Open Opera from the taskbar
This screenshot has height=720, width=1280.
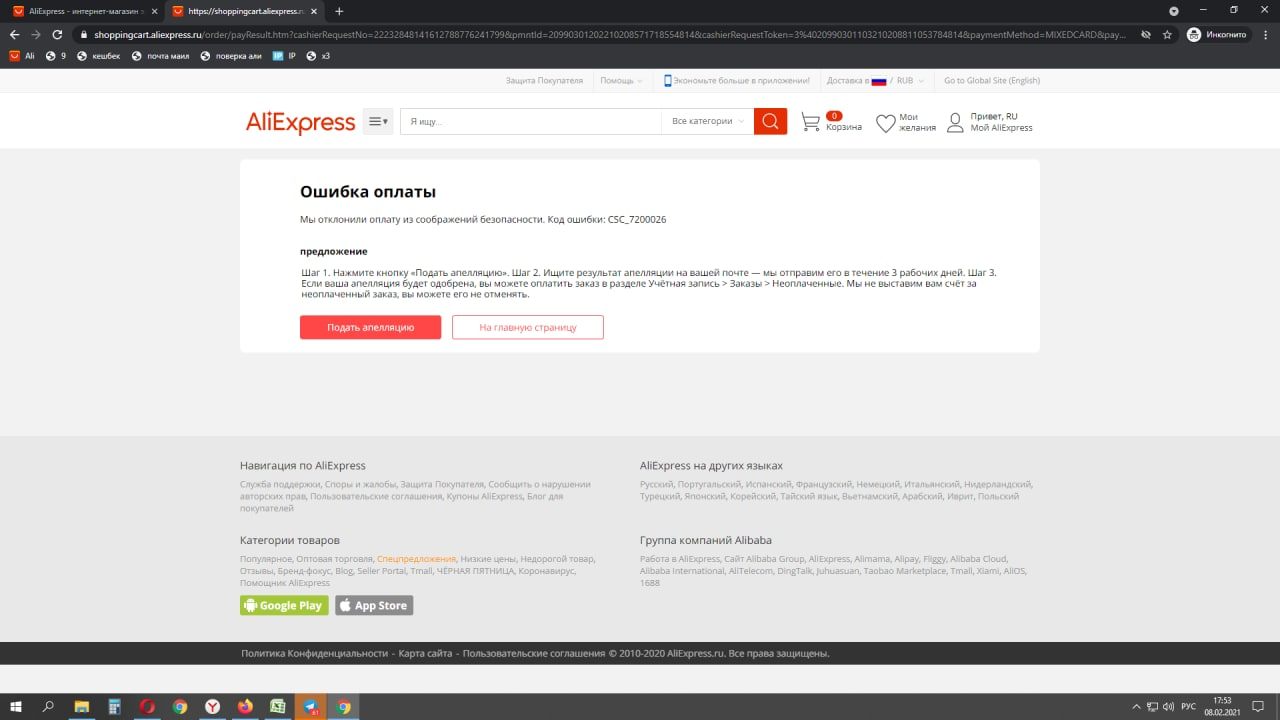click(x=147, y=706)
